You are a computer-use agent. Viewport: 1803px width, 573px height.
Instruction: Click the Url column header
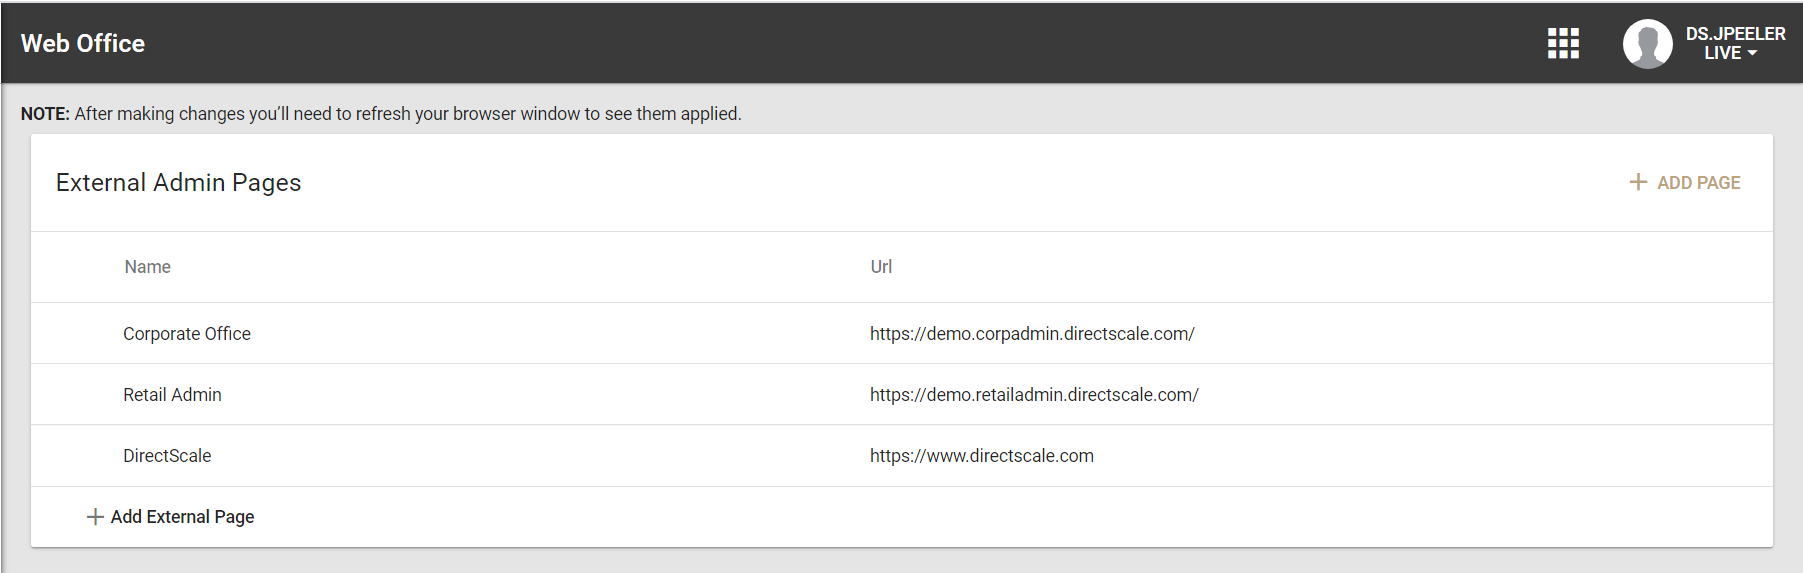(881, 267)
